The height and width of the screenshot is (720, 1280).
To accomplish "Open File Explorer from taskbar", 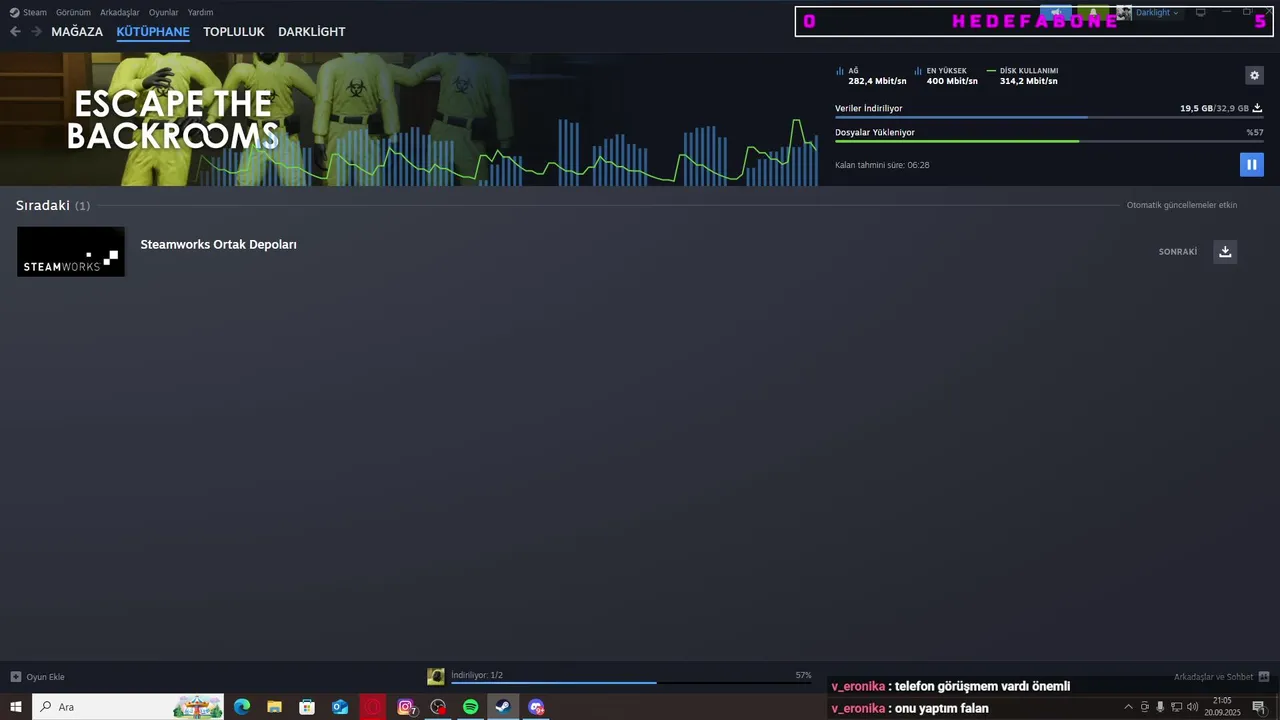I will point(274,707).
